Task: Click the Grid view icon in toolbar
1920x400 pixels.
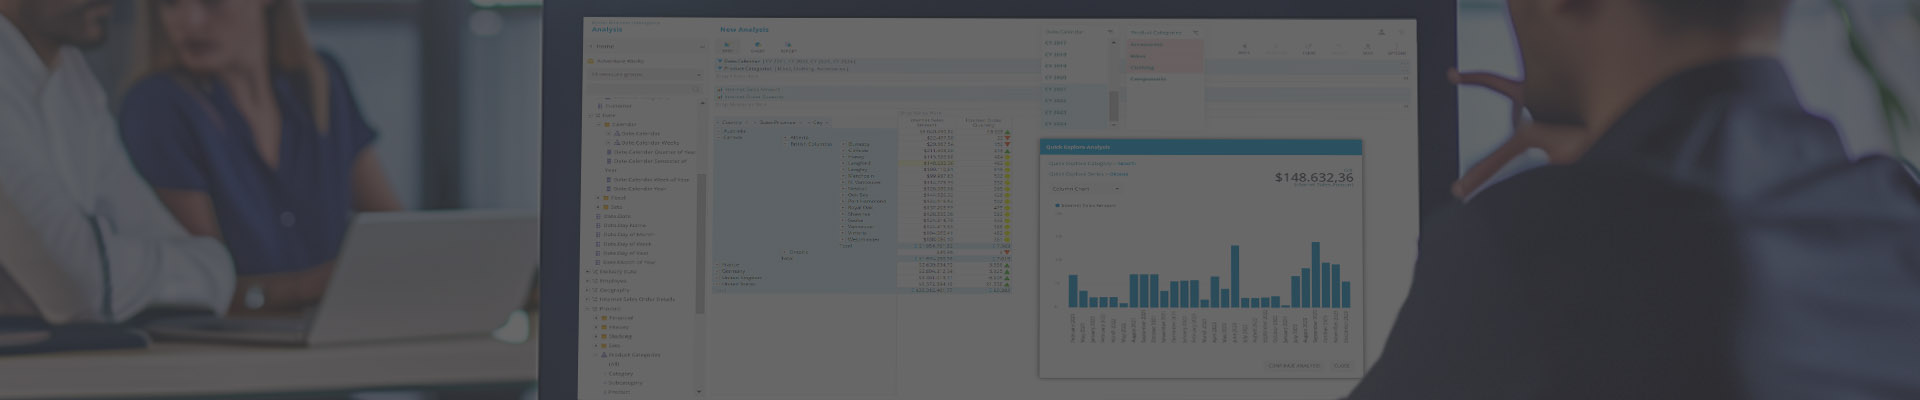Action: pos(727,46)
